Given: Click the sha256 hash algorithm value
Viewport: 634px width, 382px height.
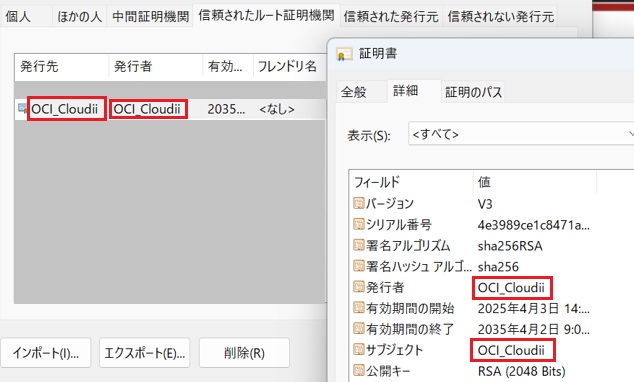Looking at the screenshot, I should (498, 266).
